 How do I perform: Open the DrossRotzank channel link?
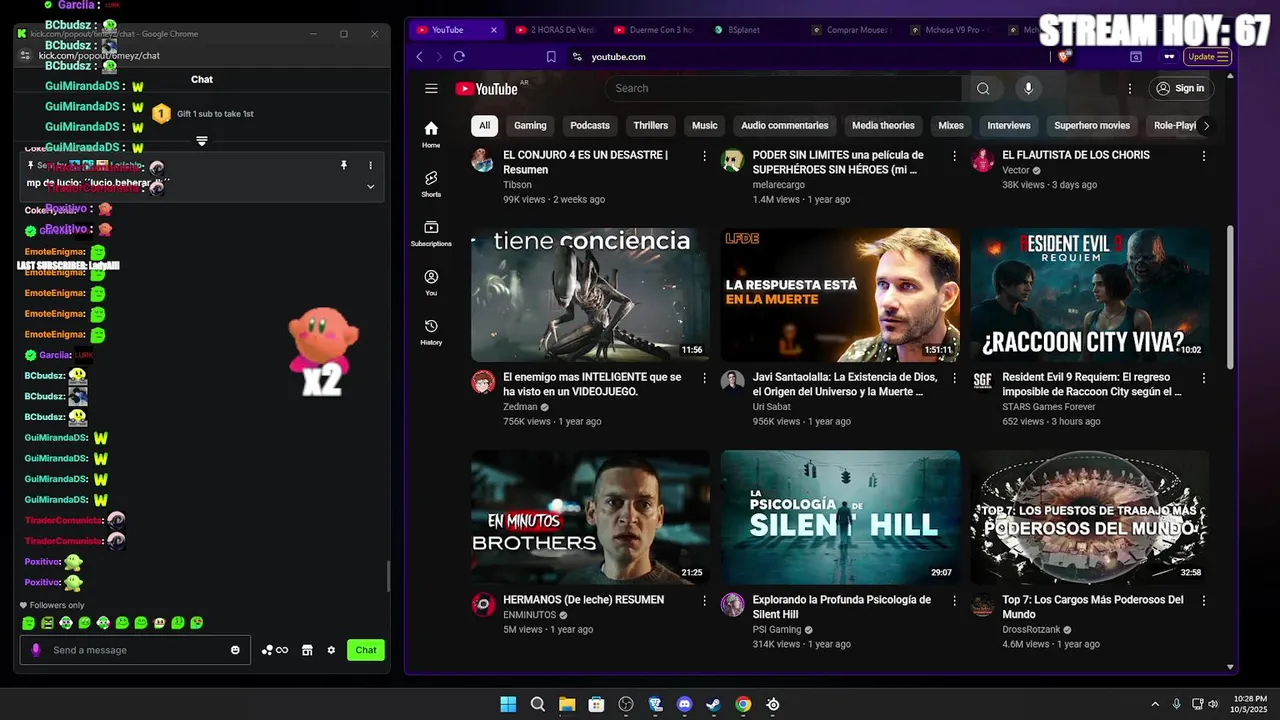pos(1030,630)
